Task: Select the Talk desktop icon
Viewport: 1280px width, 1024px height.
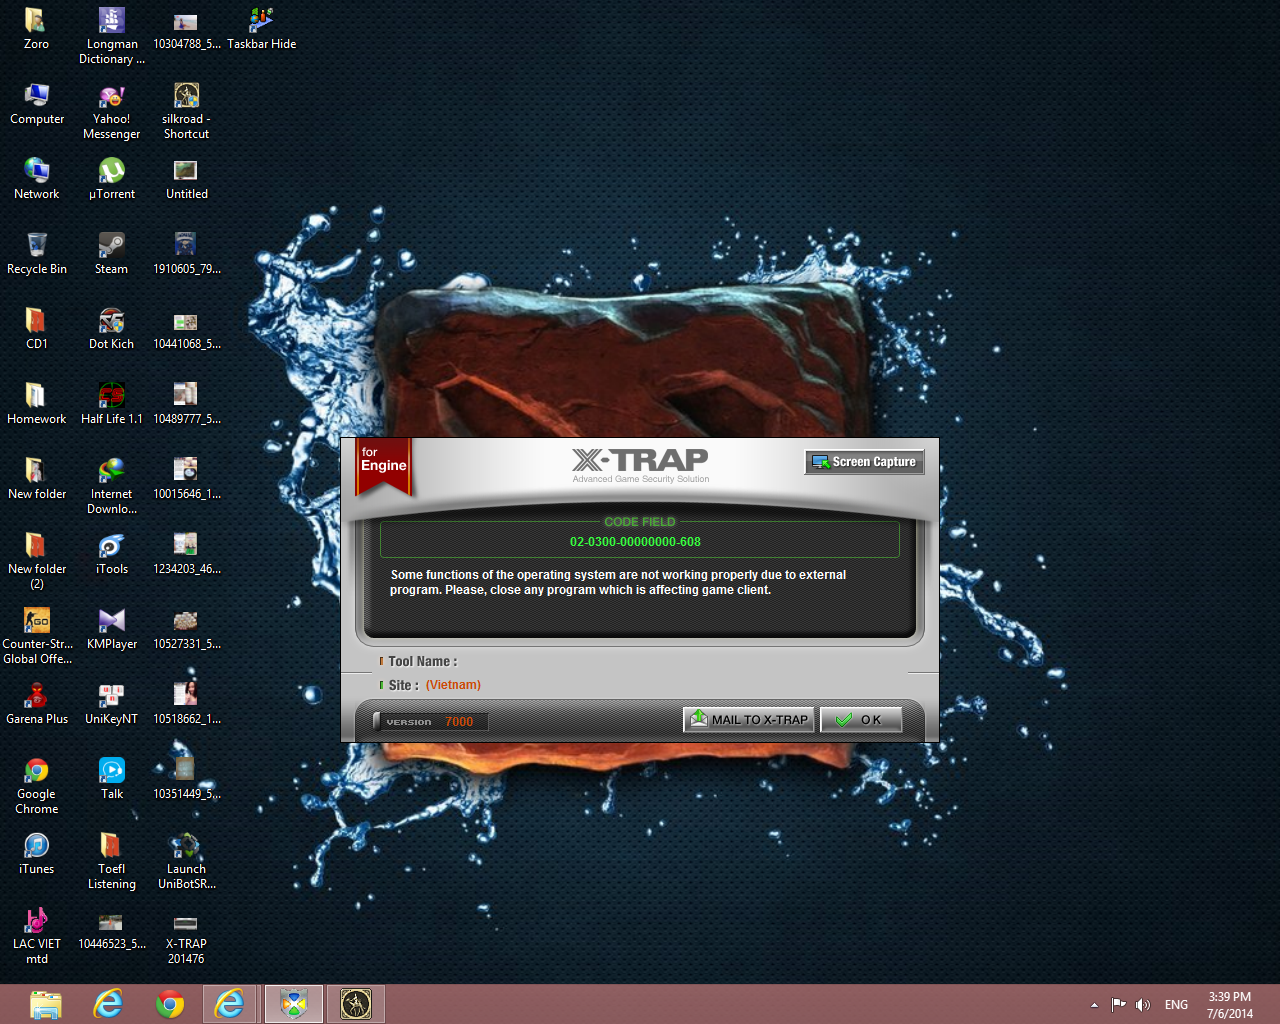Action: click(x=112, y=778)
